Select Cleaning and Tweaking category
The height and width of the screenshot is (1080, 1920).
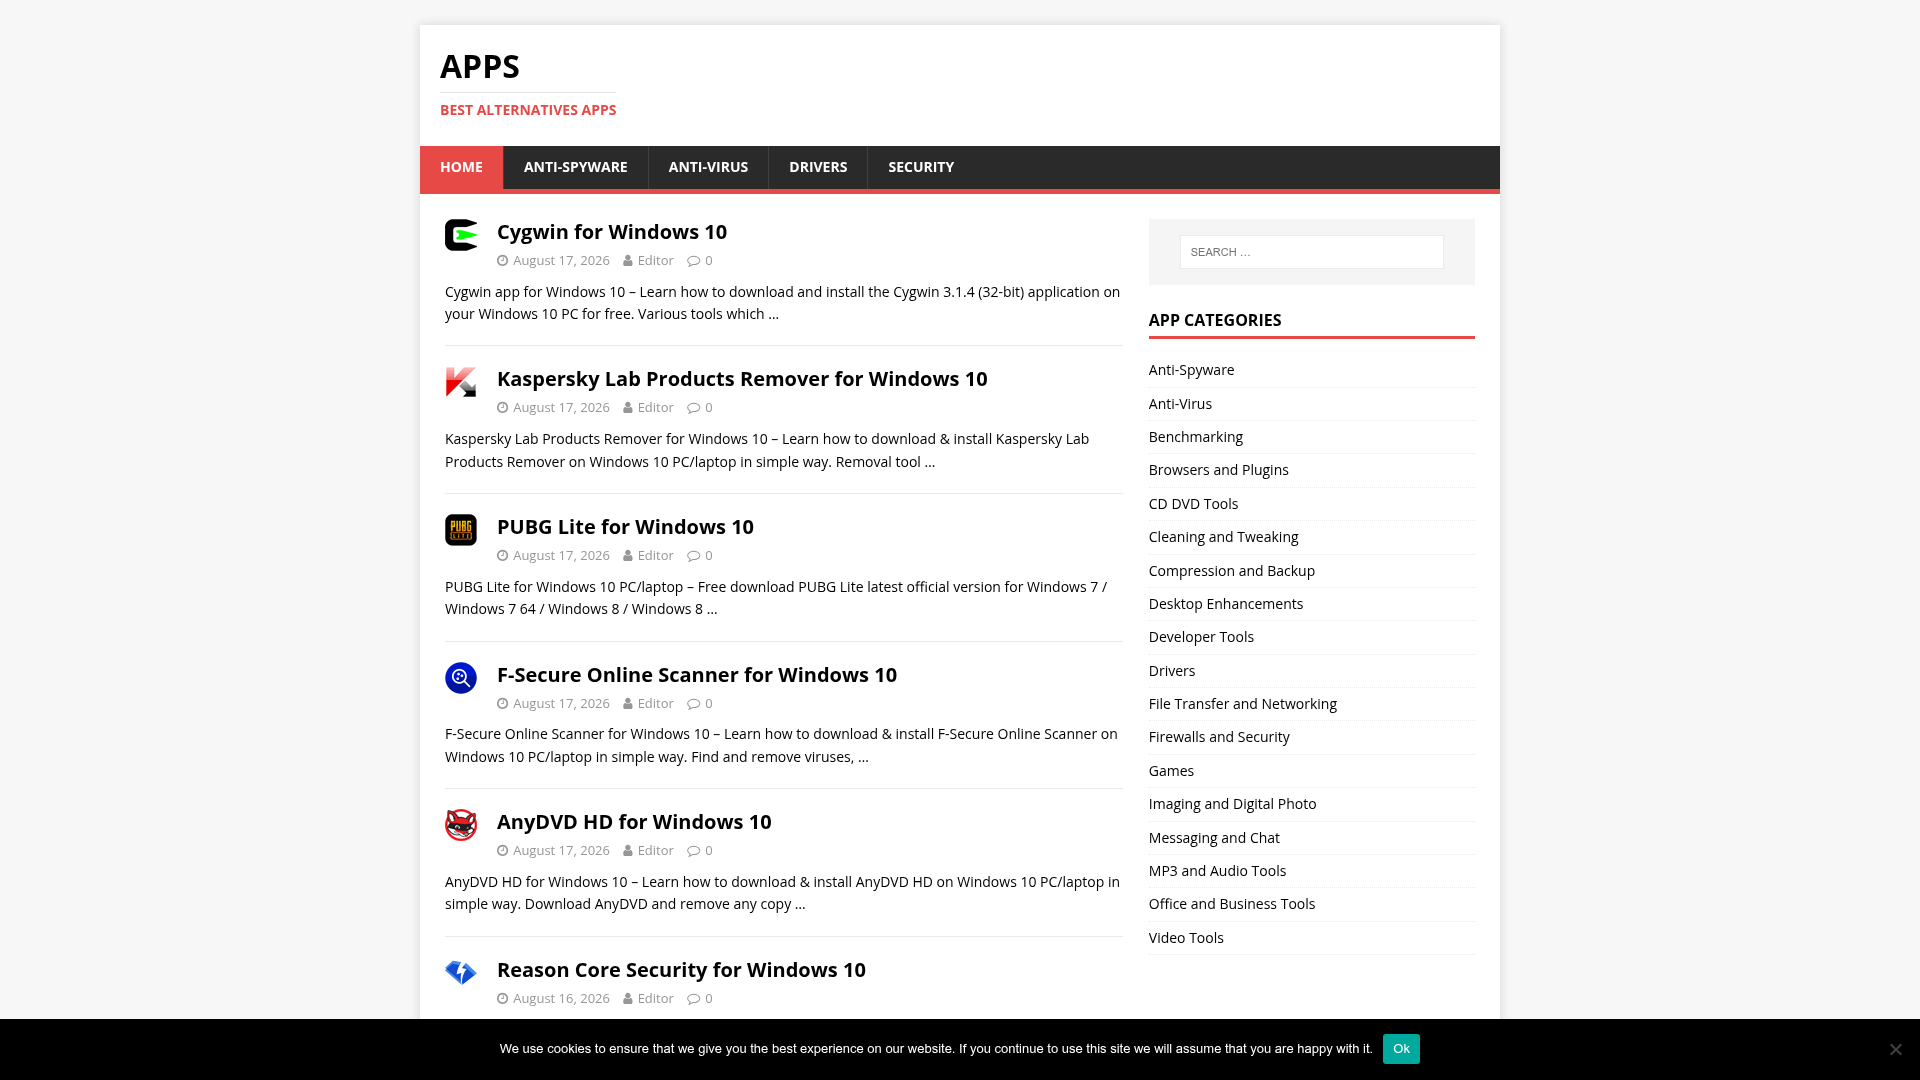tap(1223, 537)
